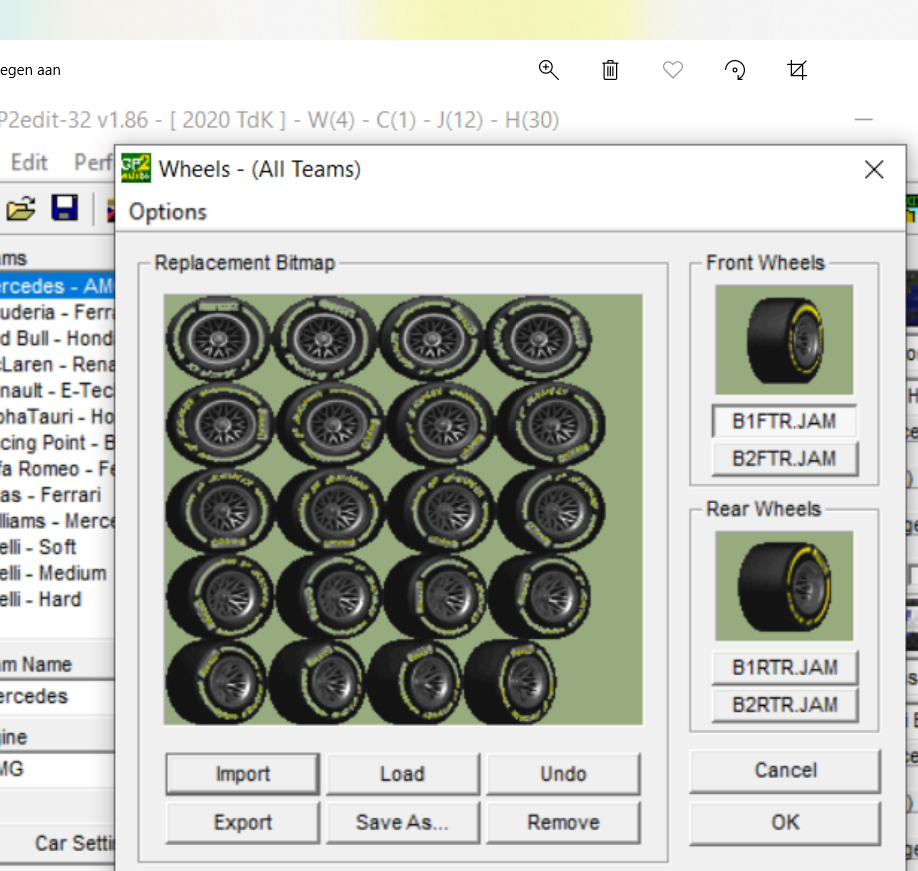Click the blue floppy disk save icon
This screenshot has height=871, width=918.
pyautogui.click(x=65, y=209)
